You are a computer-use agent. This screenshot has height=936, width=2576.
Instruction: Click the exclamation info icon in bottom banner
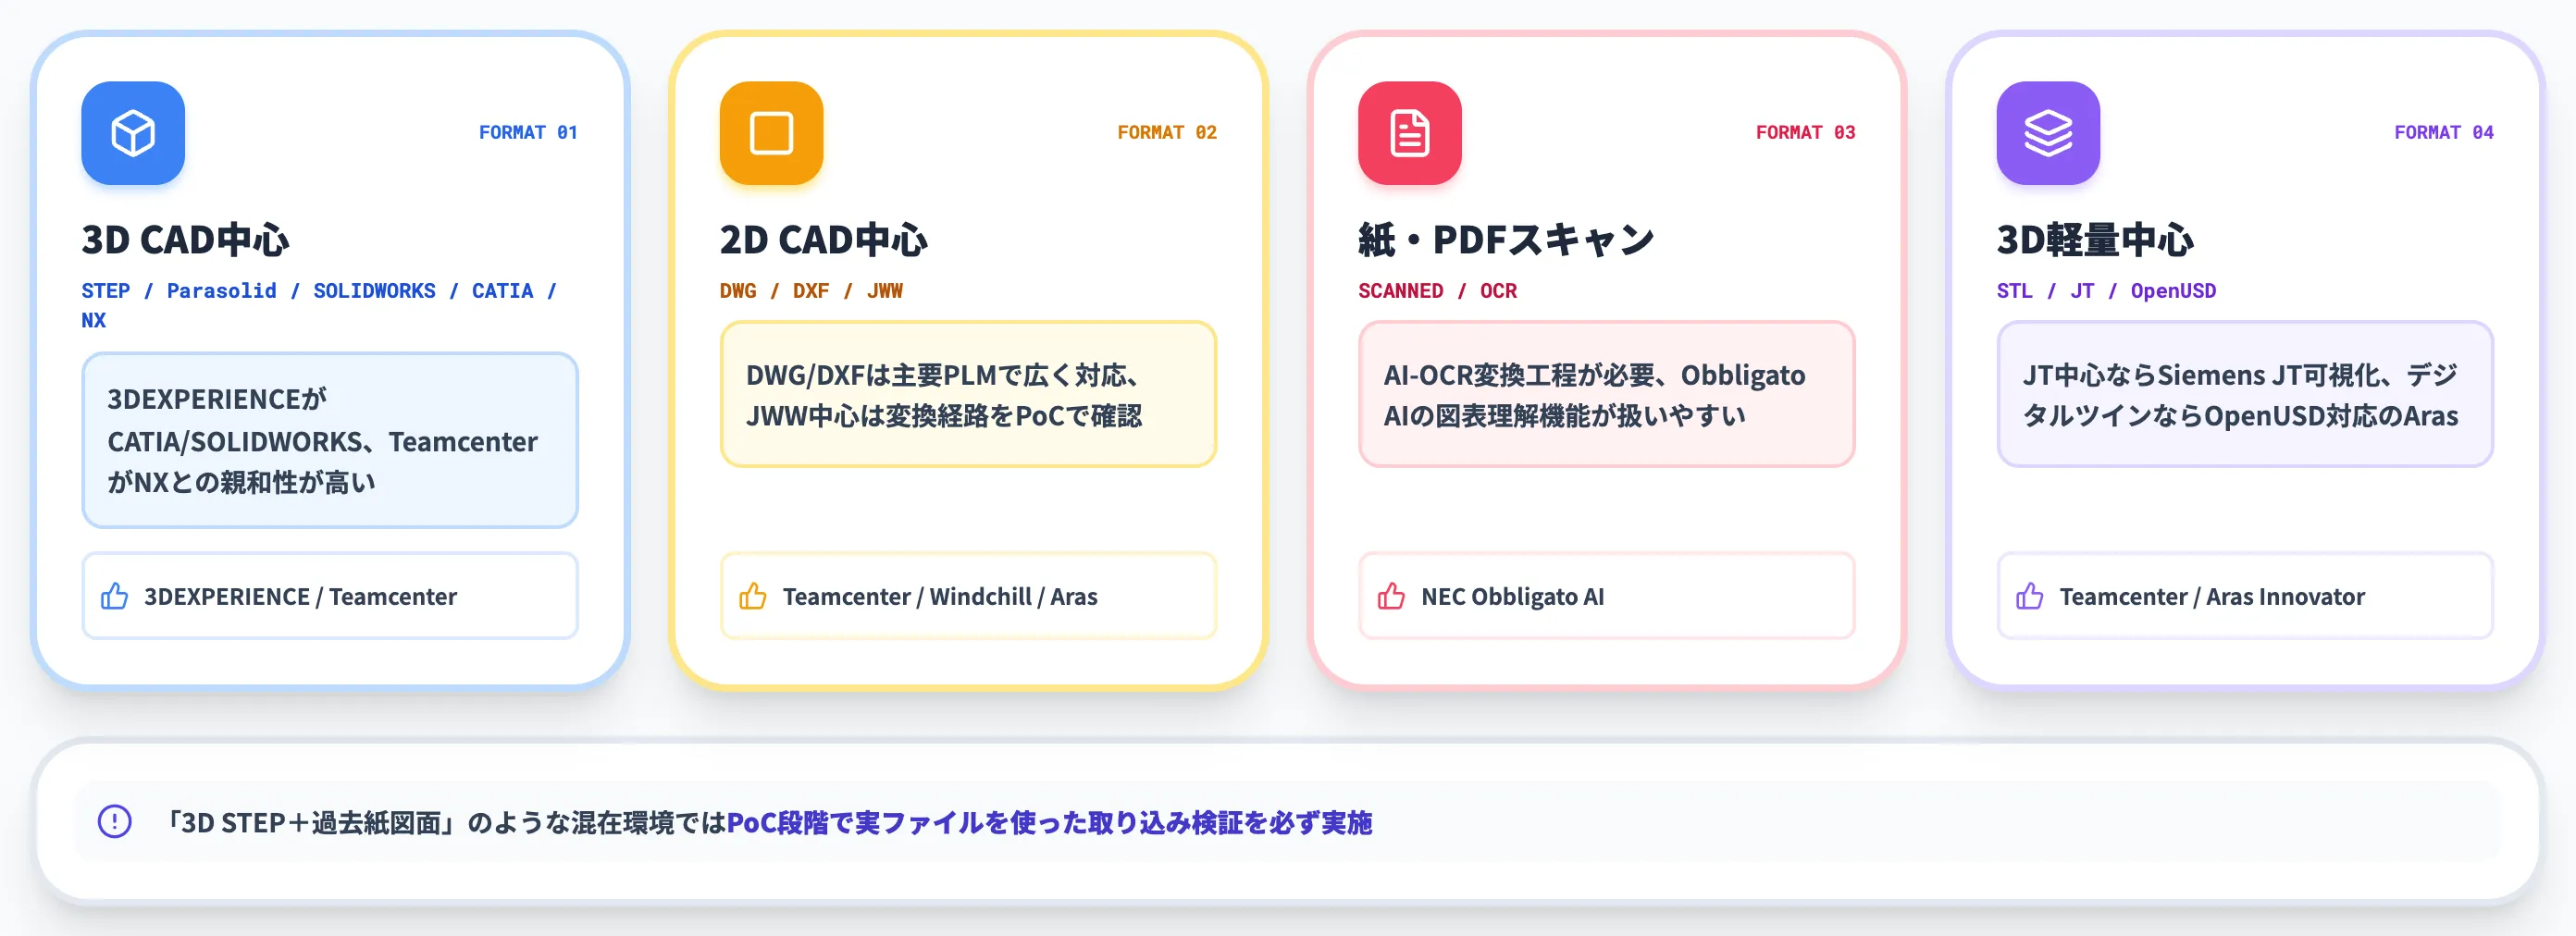click(115, 822)
